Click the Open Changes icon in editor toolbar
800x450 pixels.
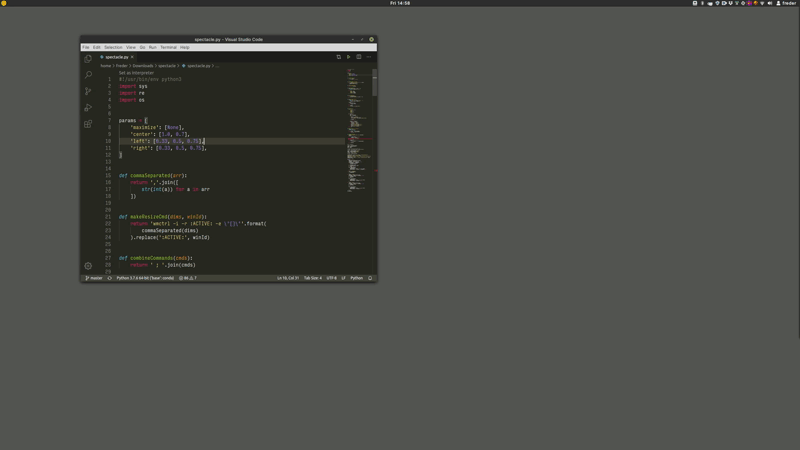point(338,57)
